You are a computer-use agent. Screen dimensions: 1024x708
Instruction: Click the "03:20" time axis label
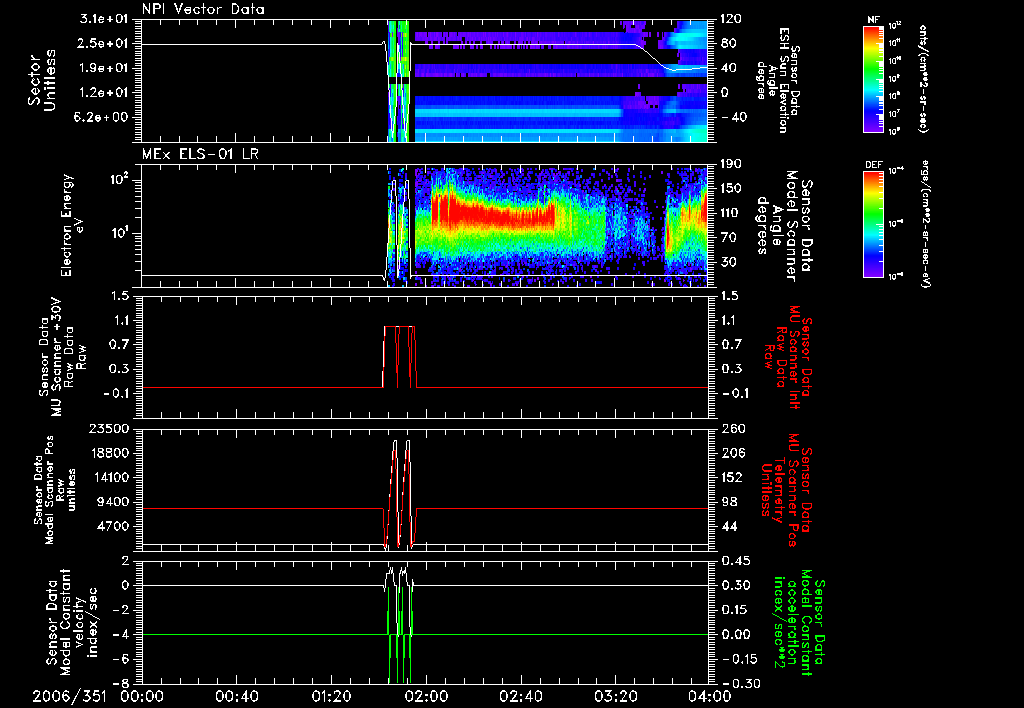615,696
